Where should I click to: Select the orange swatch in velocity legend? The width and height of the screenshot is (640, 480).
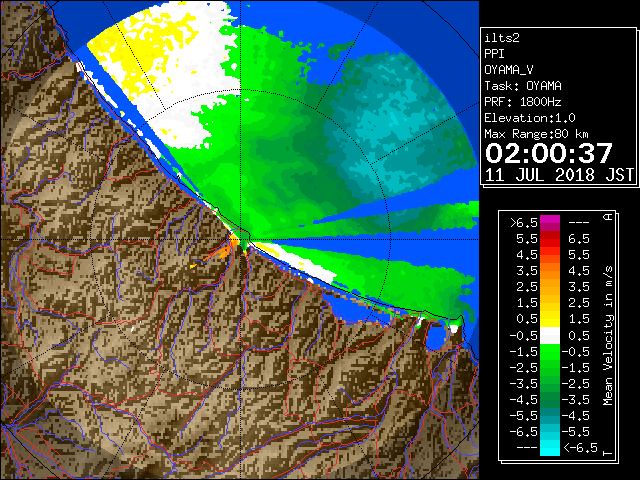pos(550,271)
